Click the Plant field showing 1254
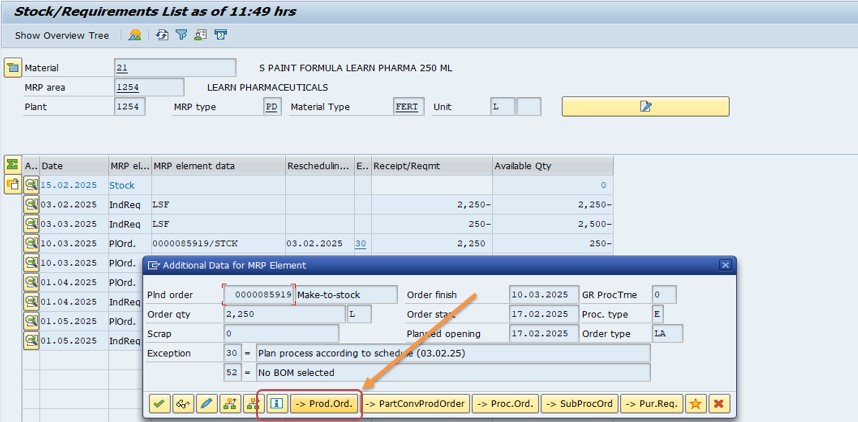 pyautogui.click(x=130, y=107)
